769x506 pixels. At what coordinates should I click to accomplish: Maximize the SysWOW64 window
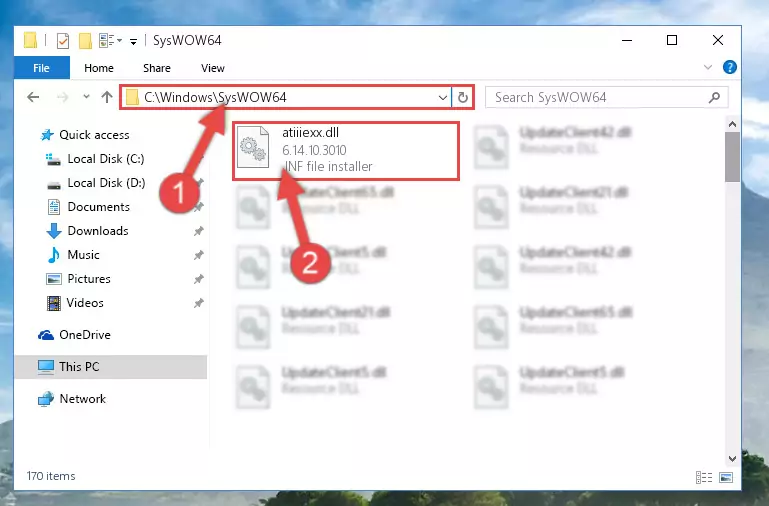point(672,40)
